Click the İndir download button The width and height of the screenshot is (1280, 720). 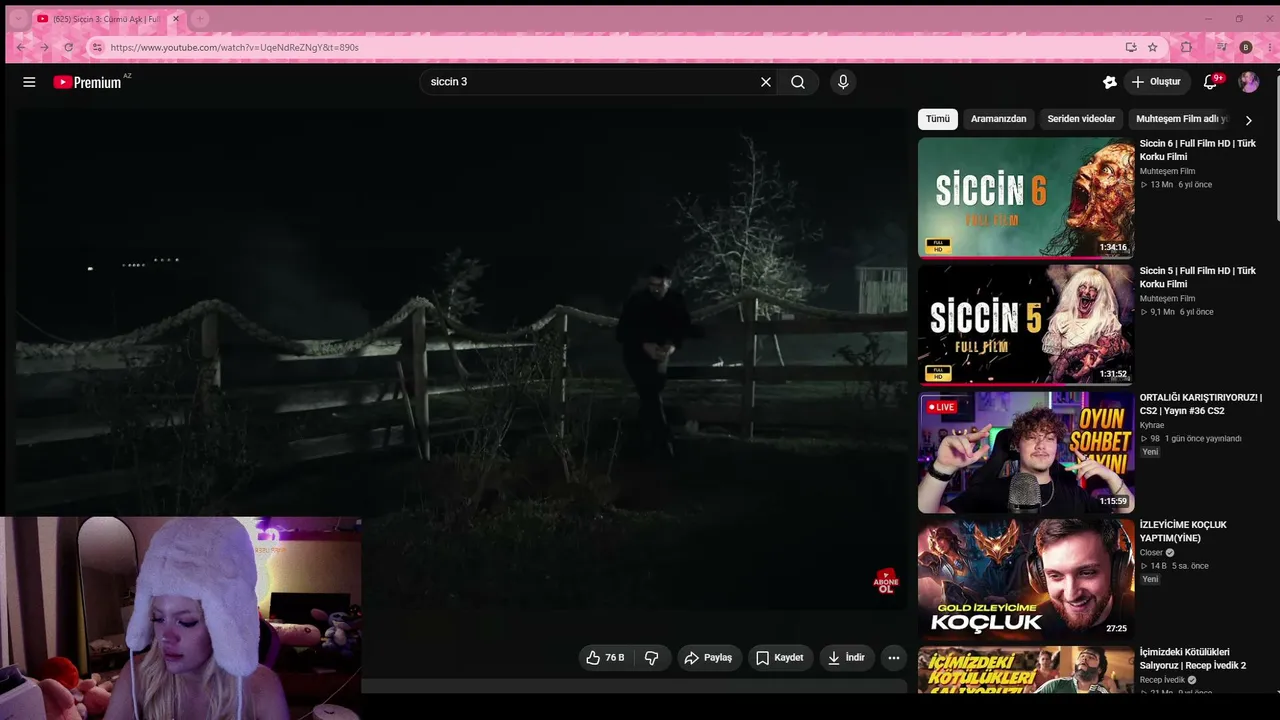click(847, 658)
